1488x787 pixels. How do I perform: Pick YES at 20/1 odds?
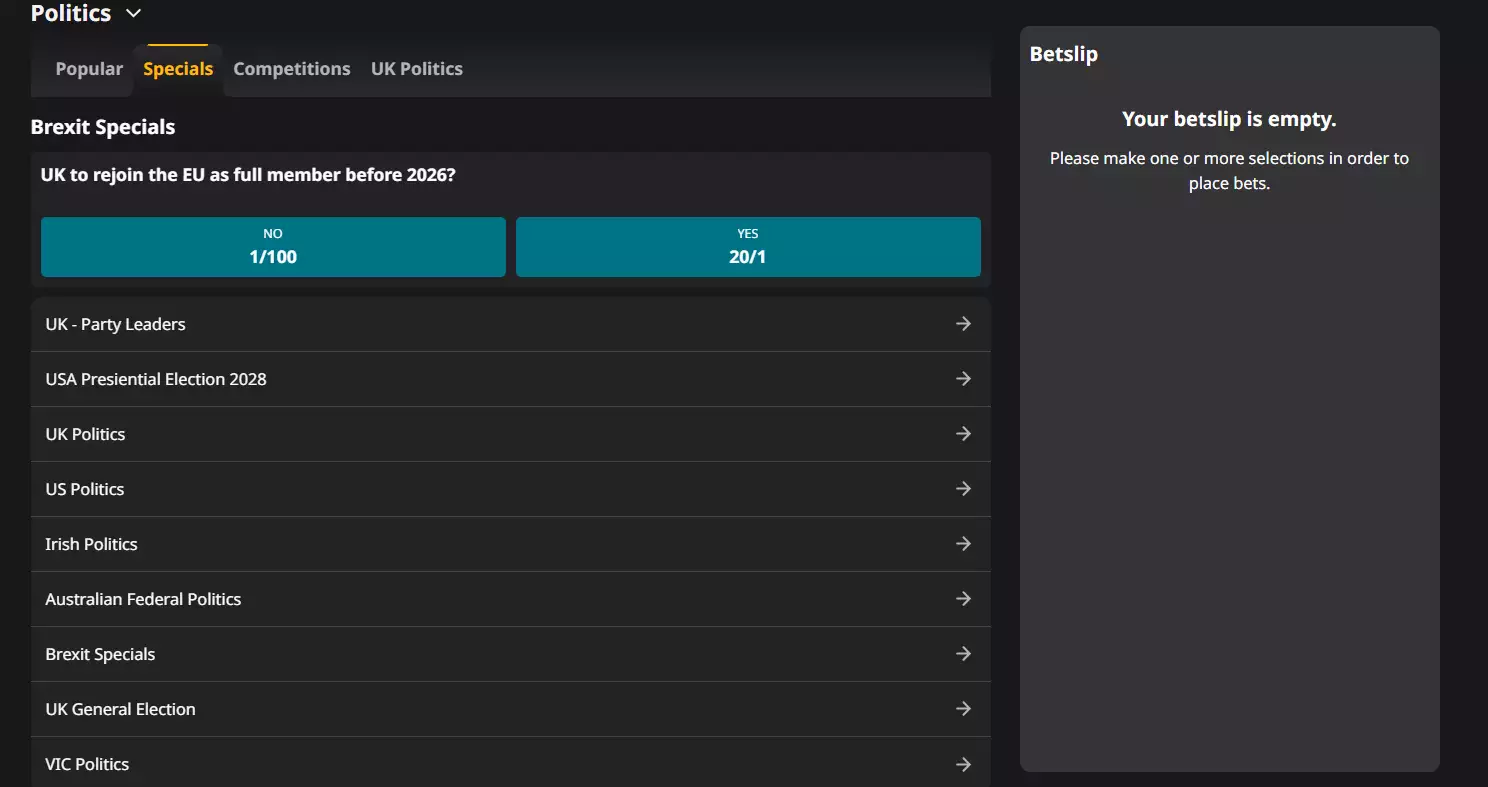pyautogui.click(x=748, y=247)
